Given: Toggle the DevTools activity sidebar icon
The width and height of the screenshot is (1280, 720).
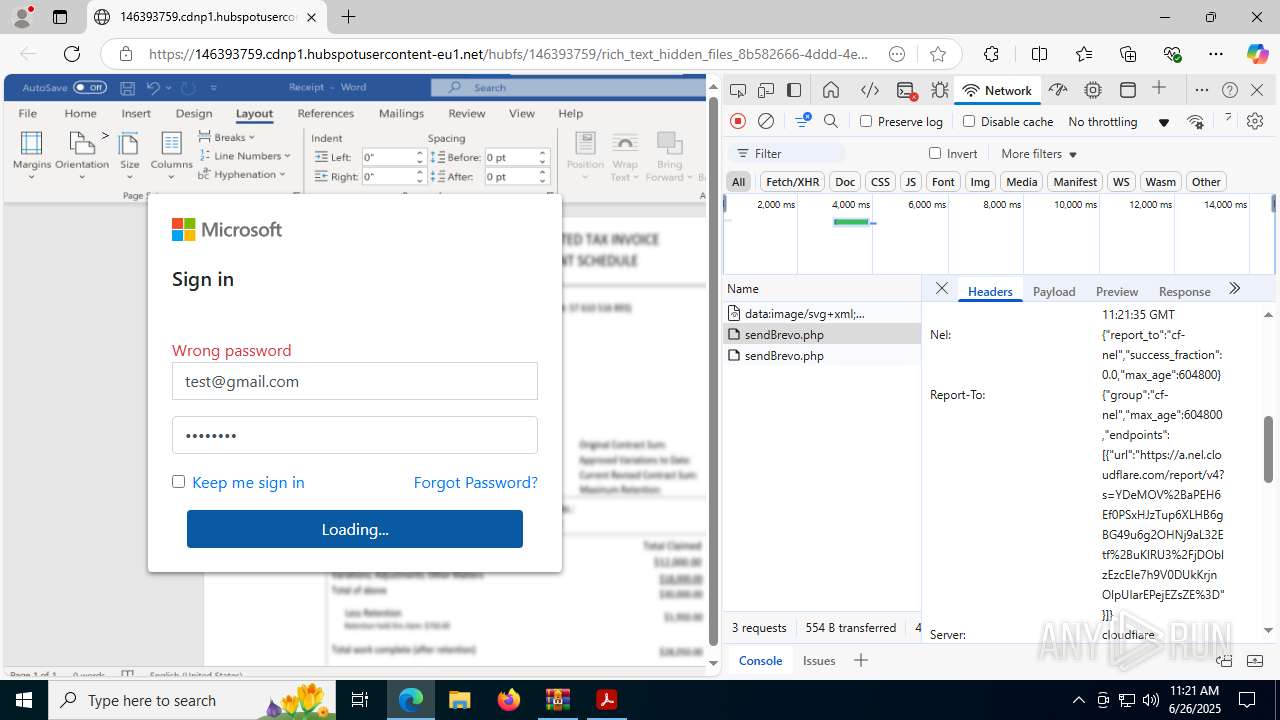Looking at the screenshot, I should [x=794, y=90].
